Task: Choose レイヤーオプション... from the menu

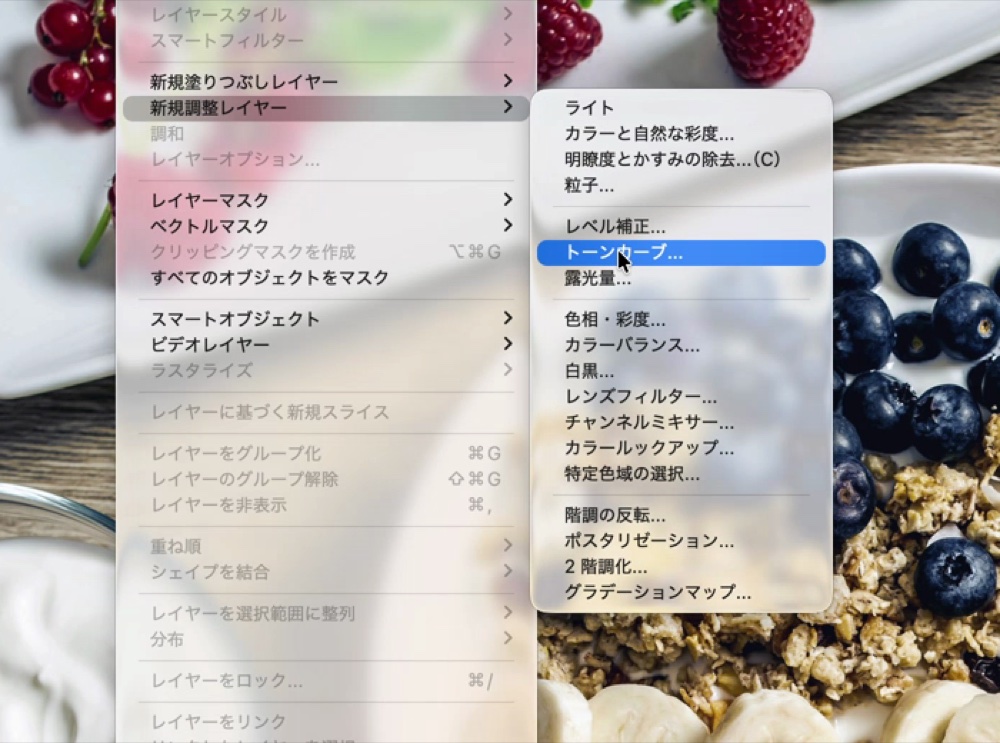Action: pos(326,159)
